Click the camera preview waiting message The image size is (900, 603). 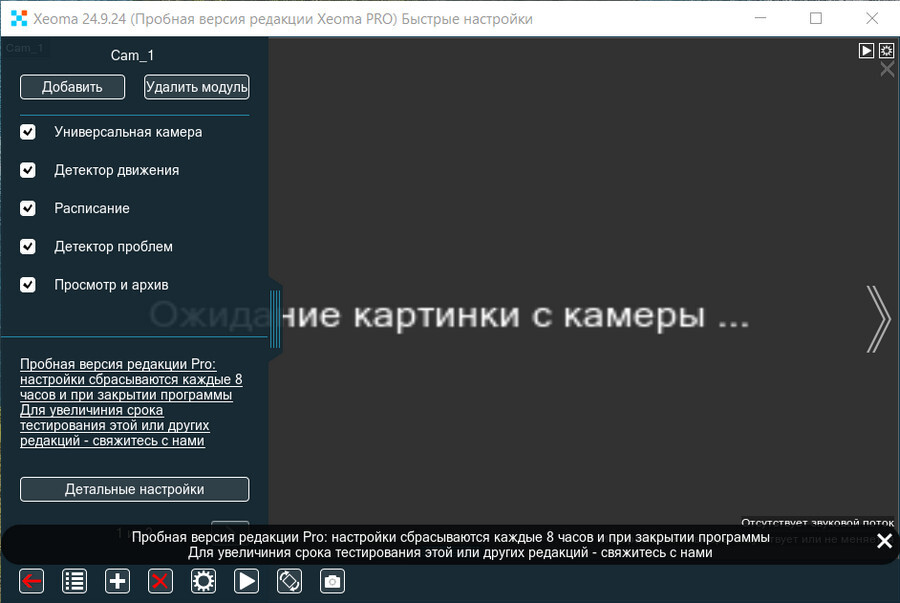tap(449, 315)
